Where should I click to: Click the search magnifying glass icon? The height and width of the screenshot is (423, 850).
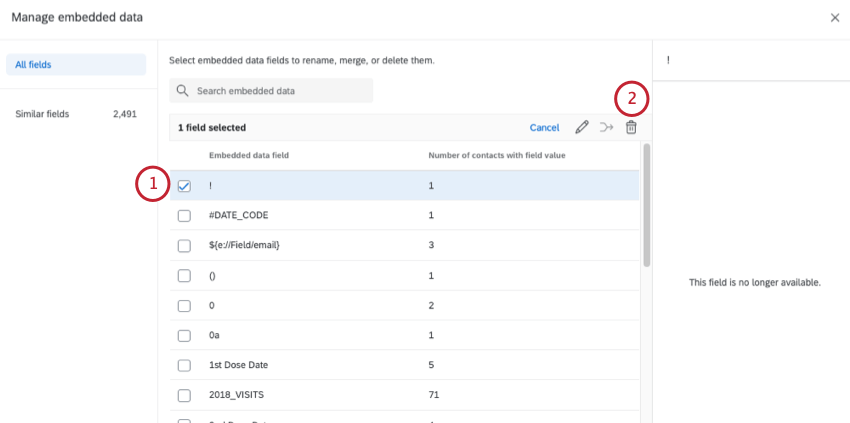pyautogui.click(x=183, y=91)
